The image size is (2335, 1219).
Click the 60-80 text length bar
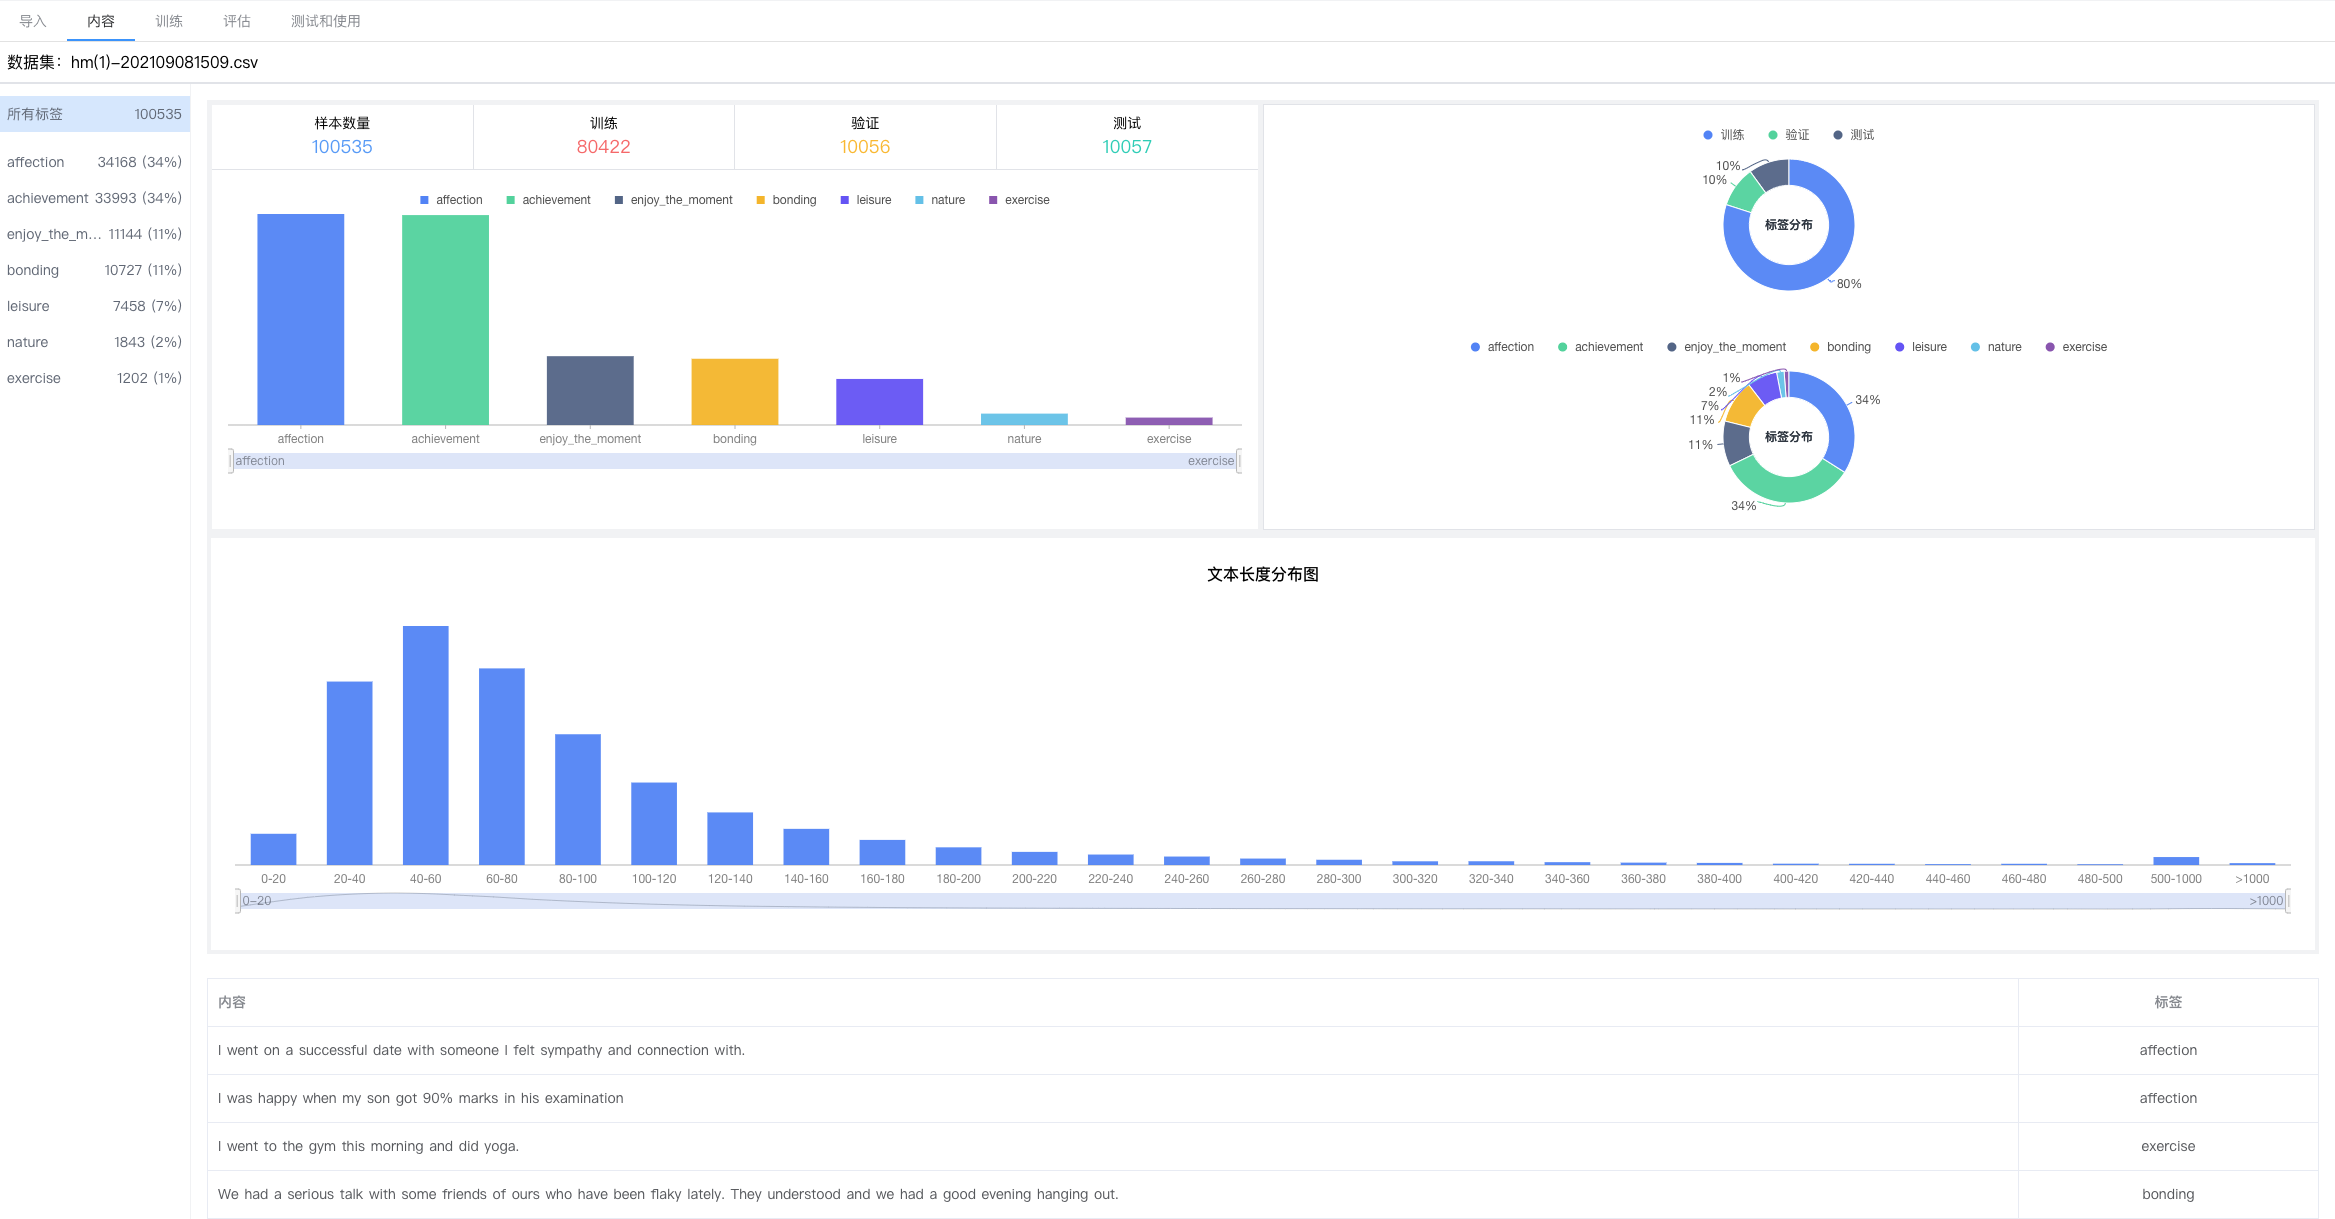pos(502,766)
